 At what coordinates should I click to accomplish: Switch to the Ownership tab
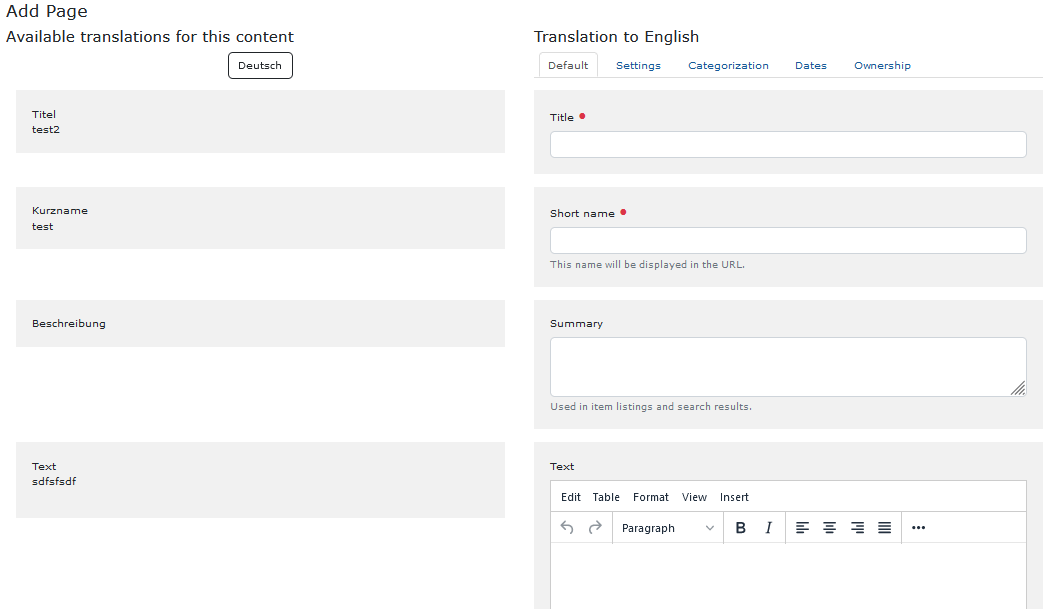(x=882, y=65)
